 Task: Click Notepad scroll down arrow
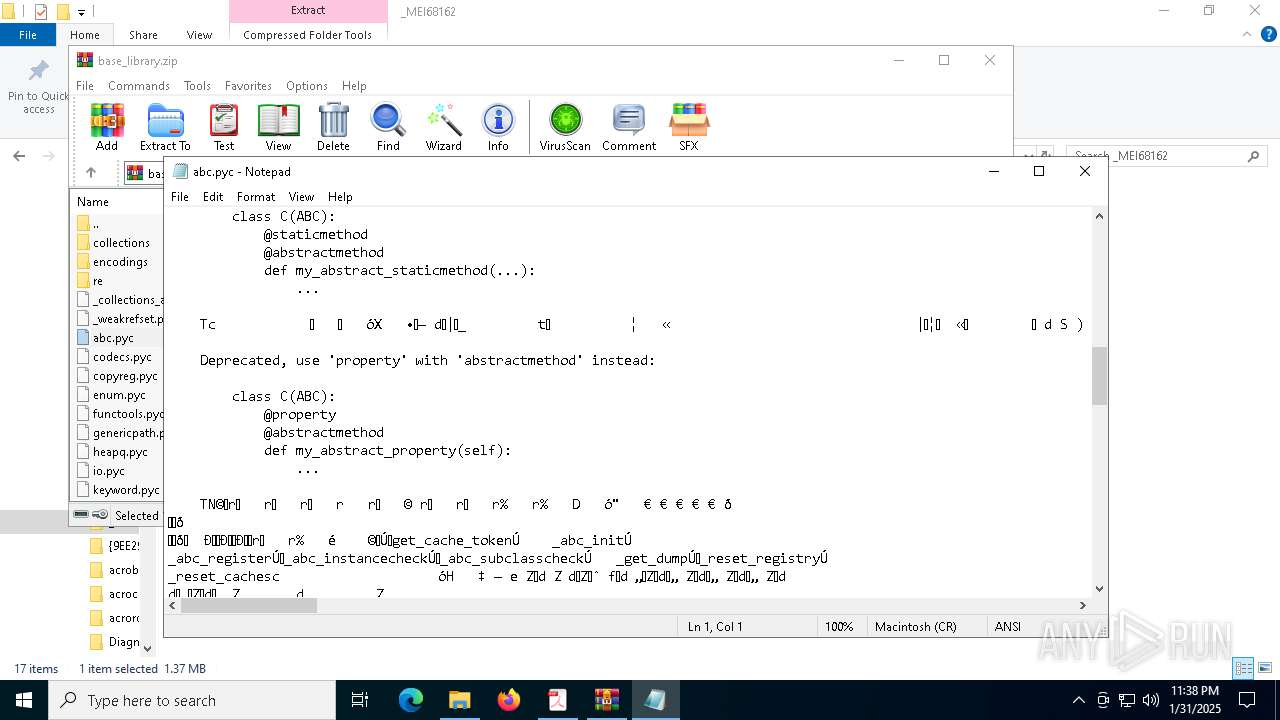pyautogui.click(x=1099, y=589)
